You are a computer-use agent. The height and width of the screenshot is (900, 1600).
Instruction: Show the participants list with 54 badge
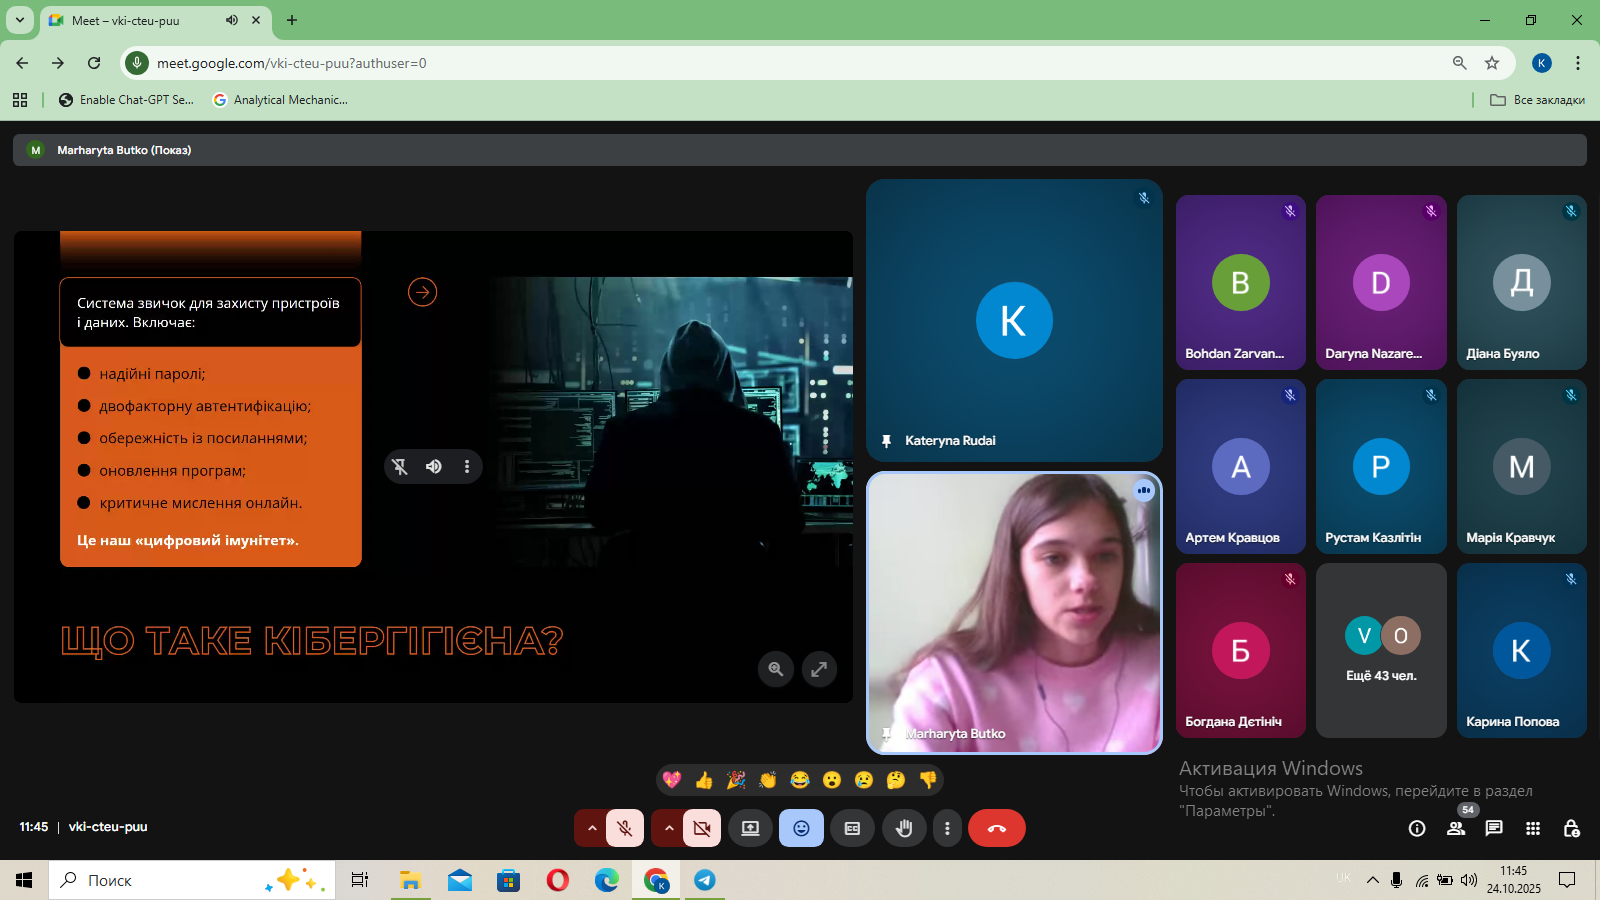click(x=1456, y=828)
